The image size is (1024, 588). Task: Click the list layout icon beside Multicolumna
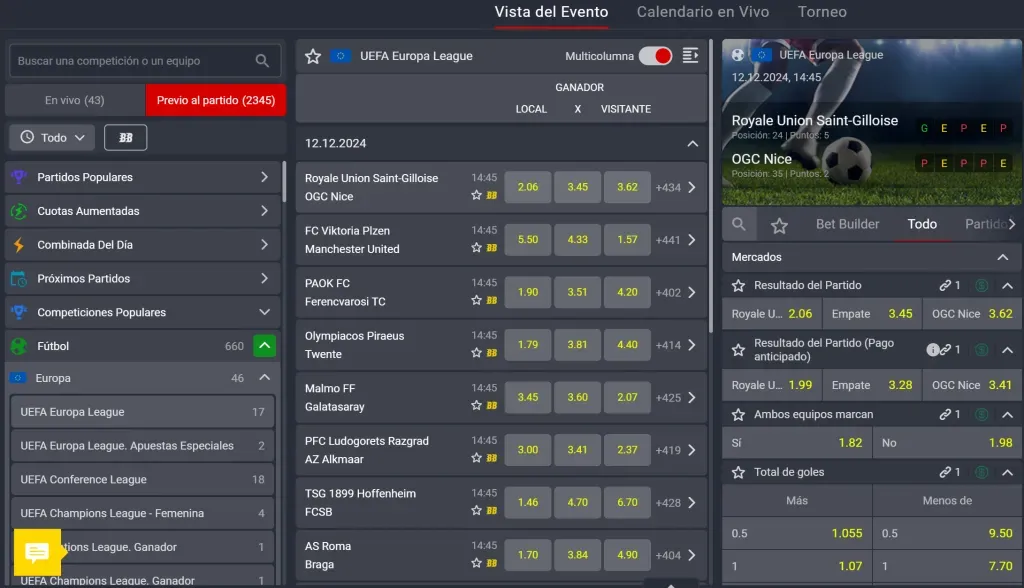[690, 56]
